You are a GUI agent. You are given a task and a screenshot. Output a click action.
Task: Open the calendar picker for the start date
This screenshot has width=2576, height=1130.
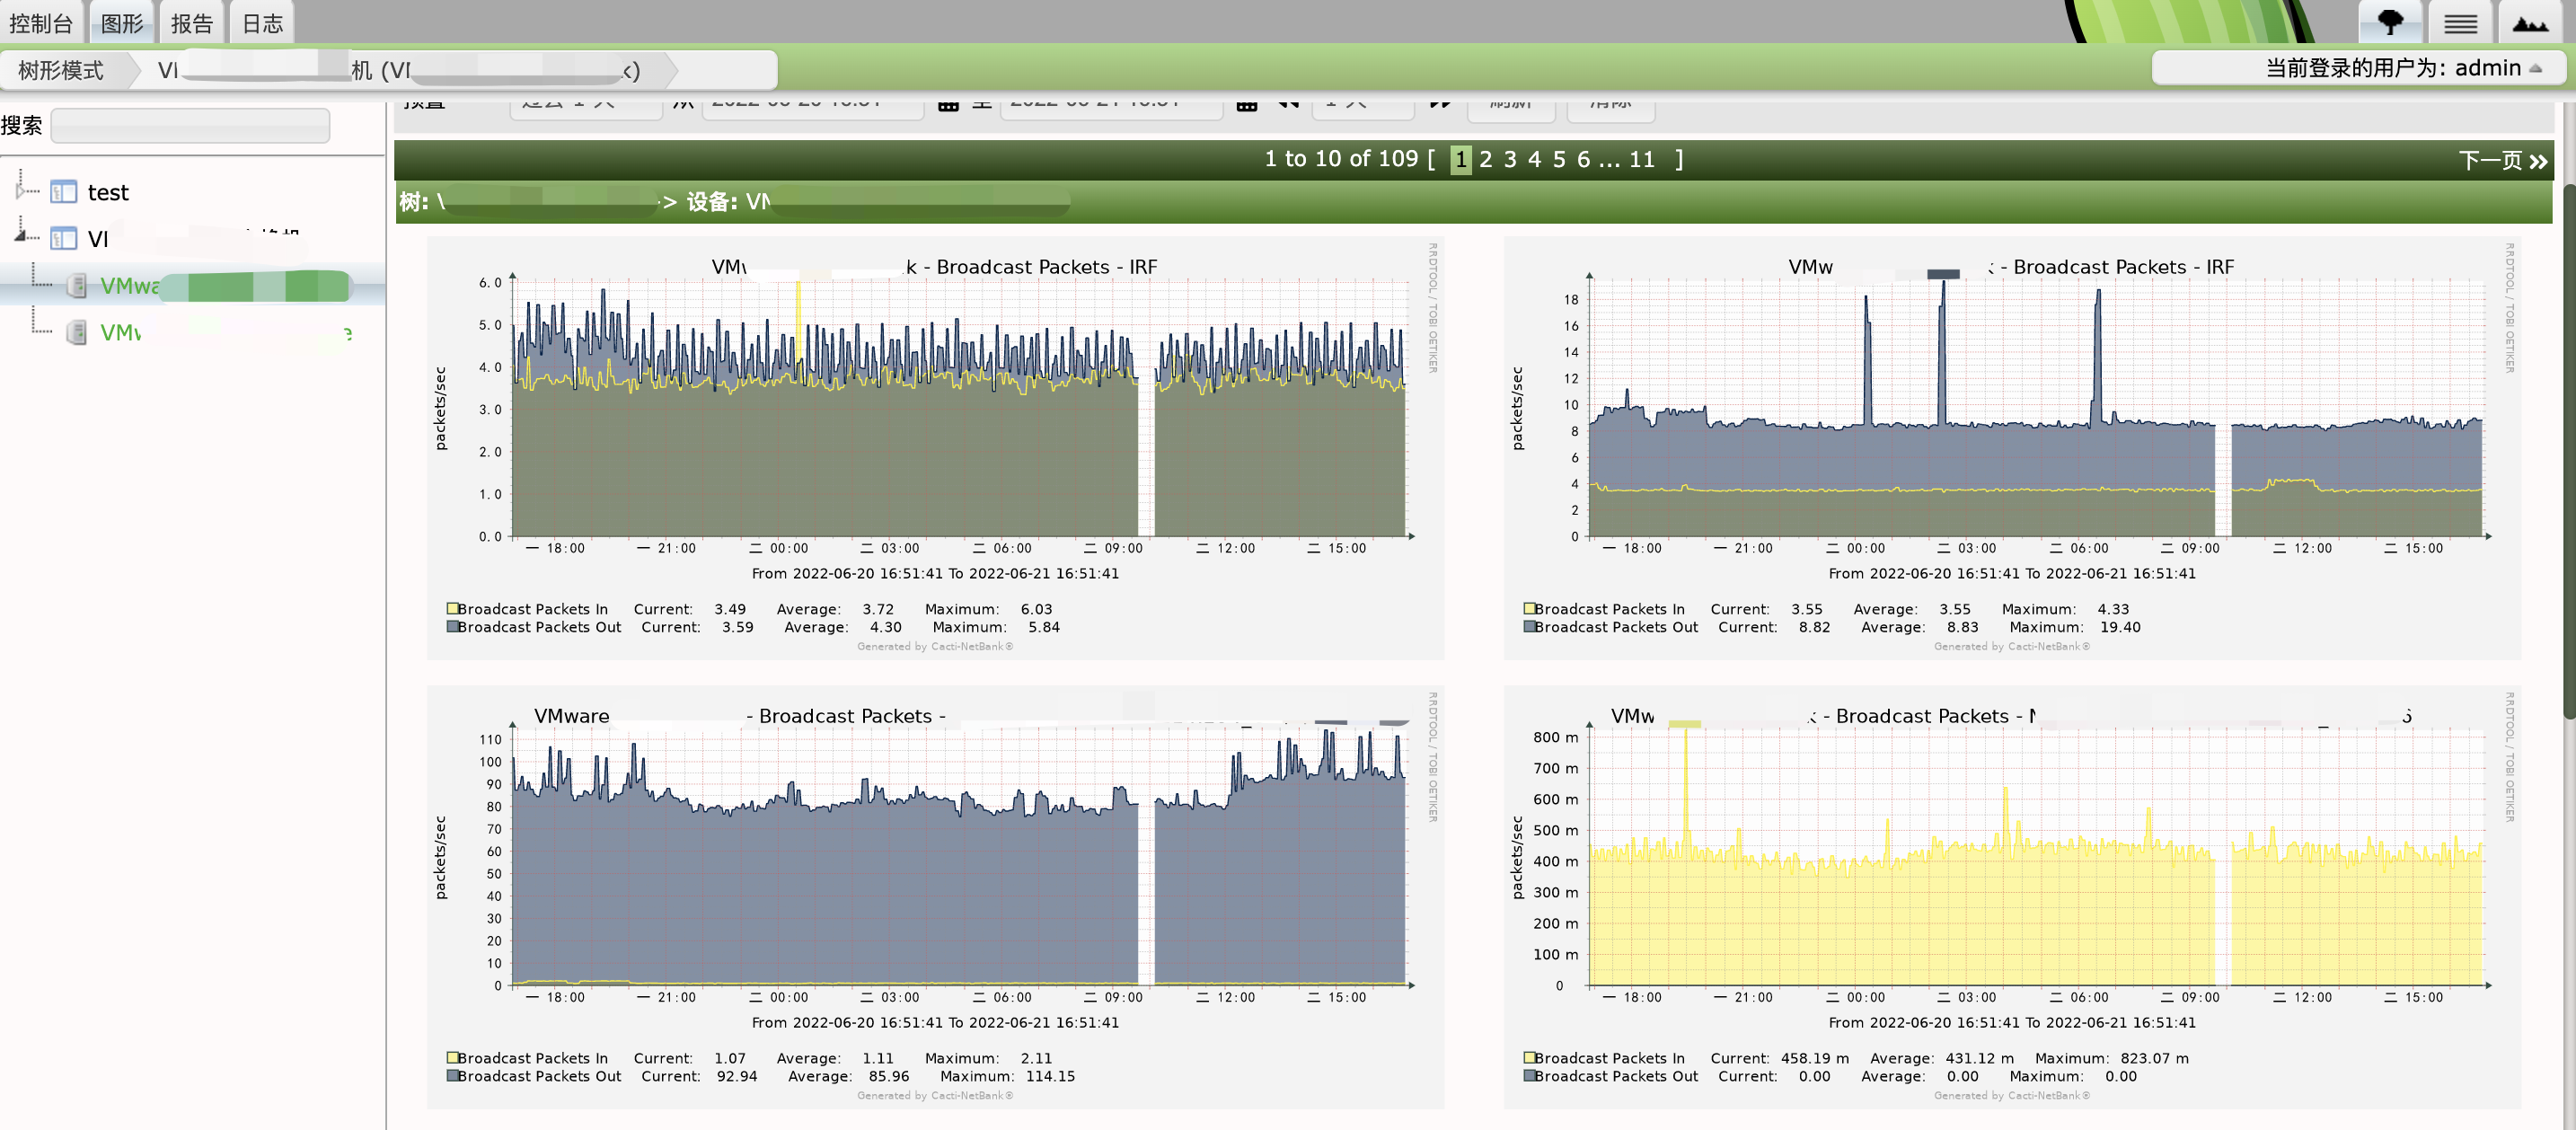tap(946, 103)
